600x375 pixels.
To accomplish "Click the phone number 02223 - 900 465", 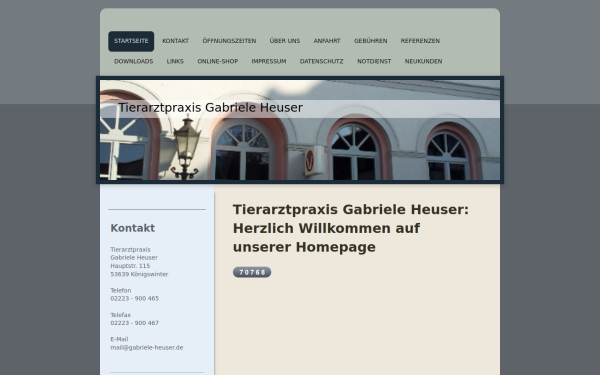I will click(x=134, y=298).
